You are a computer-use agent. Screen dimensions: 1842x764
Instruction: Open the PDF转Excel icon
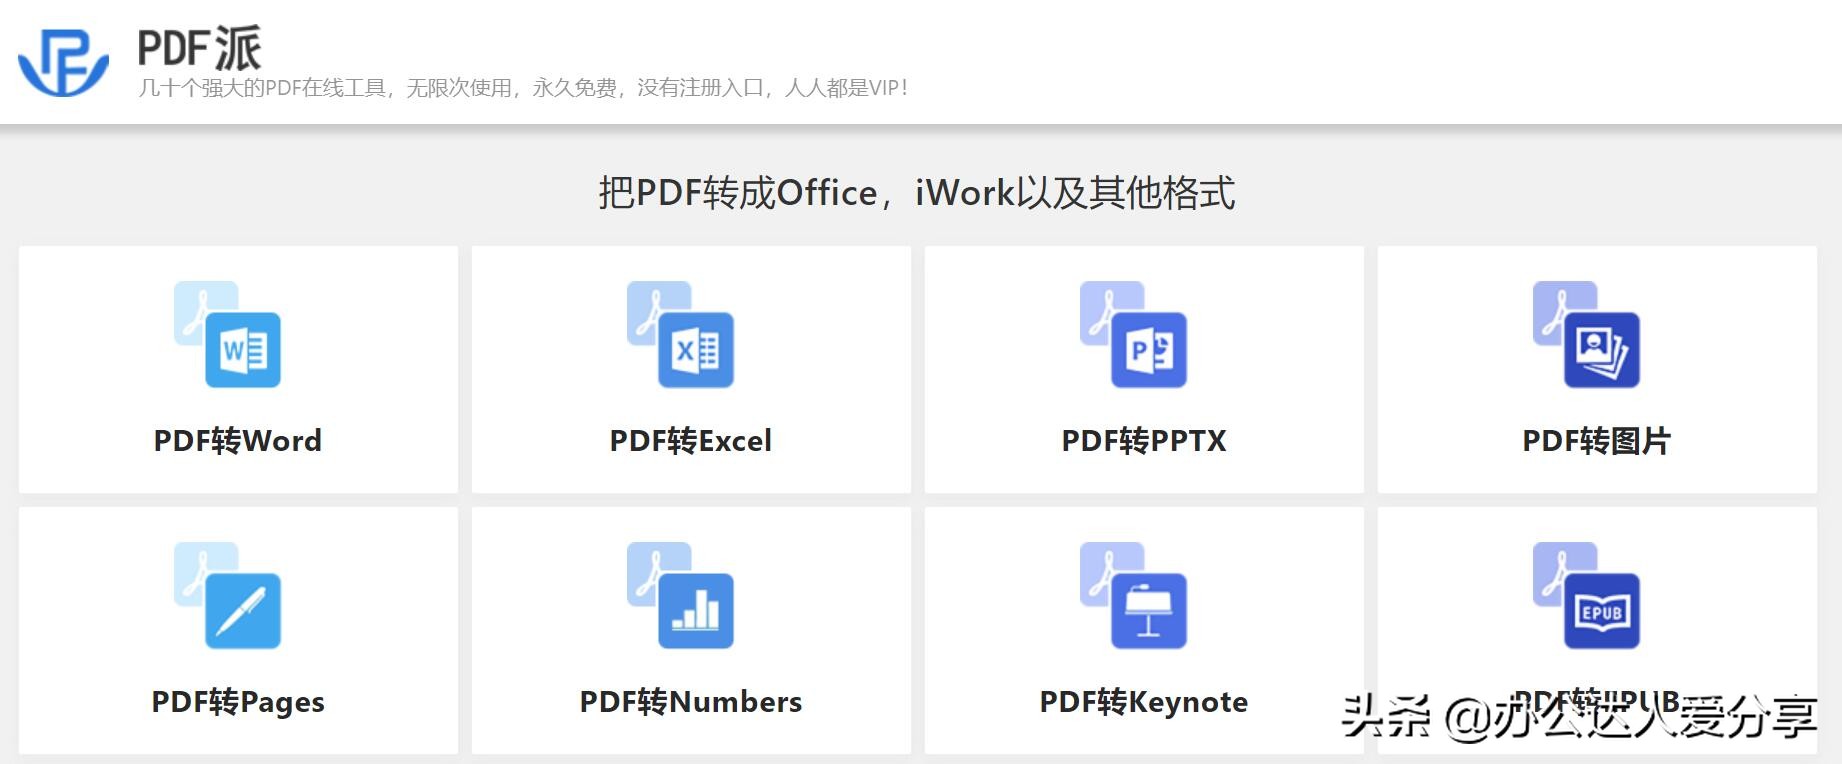pyautogui.click(x=681, y=334)
